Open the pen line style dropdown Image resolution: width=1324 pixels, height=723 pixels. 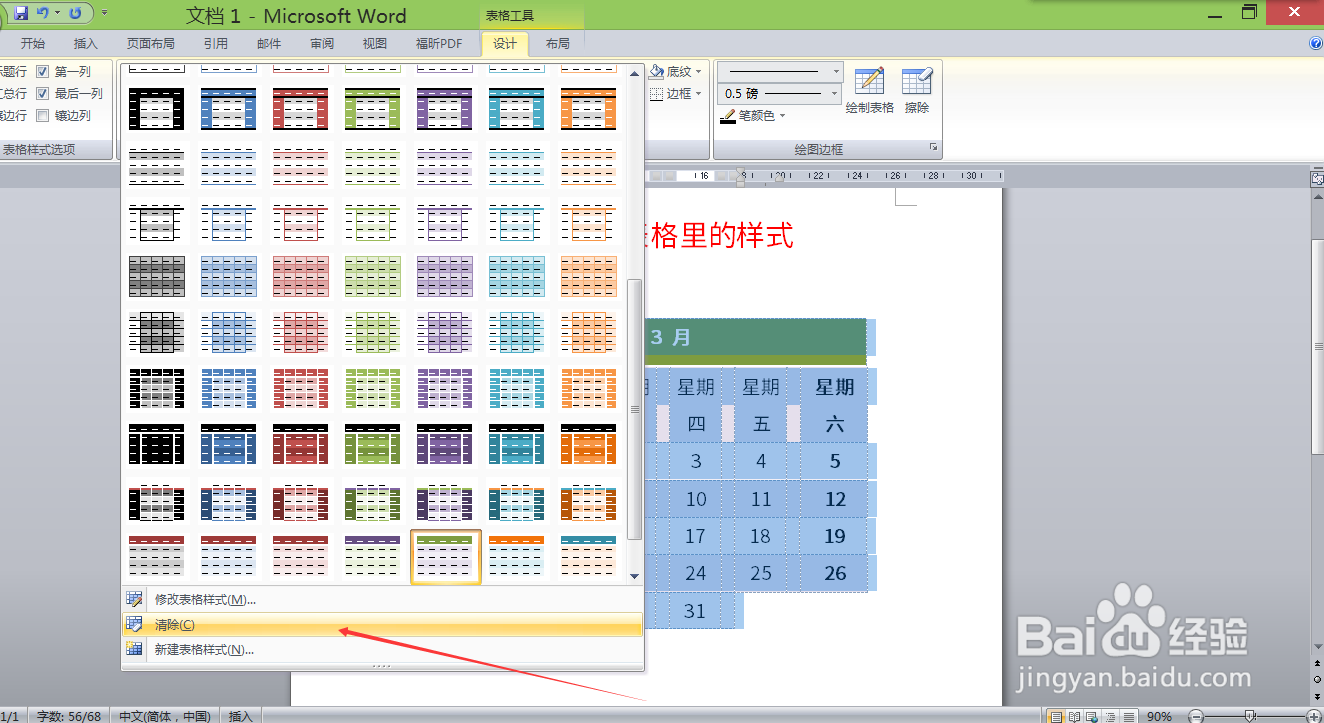(x=836, y=71)
